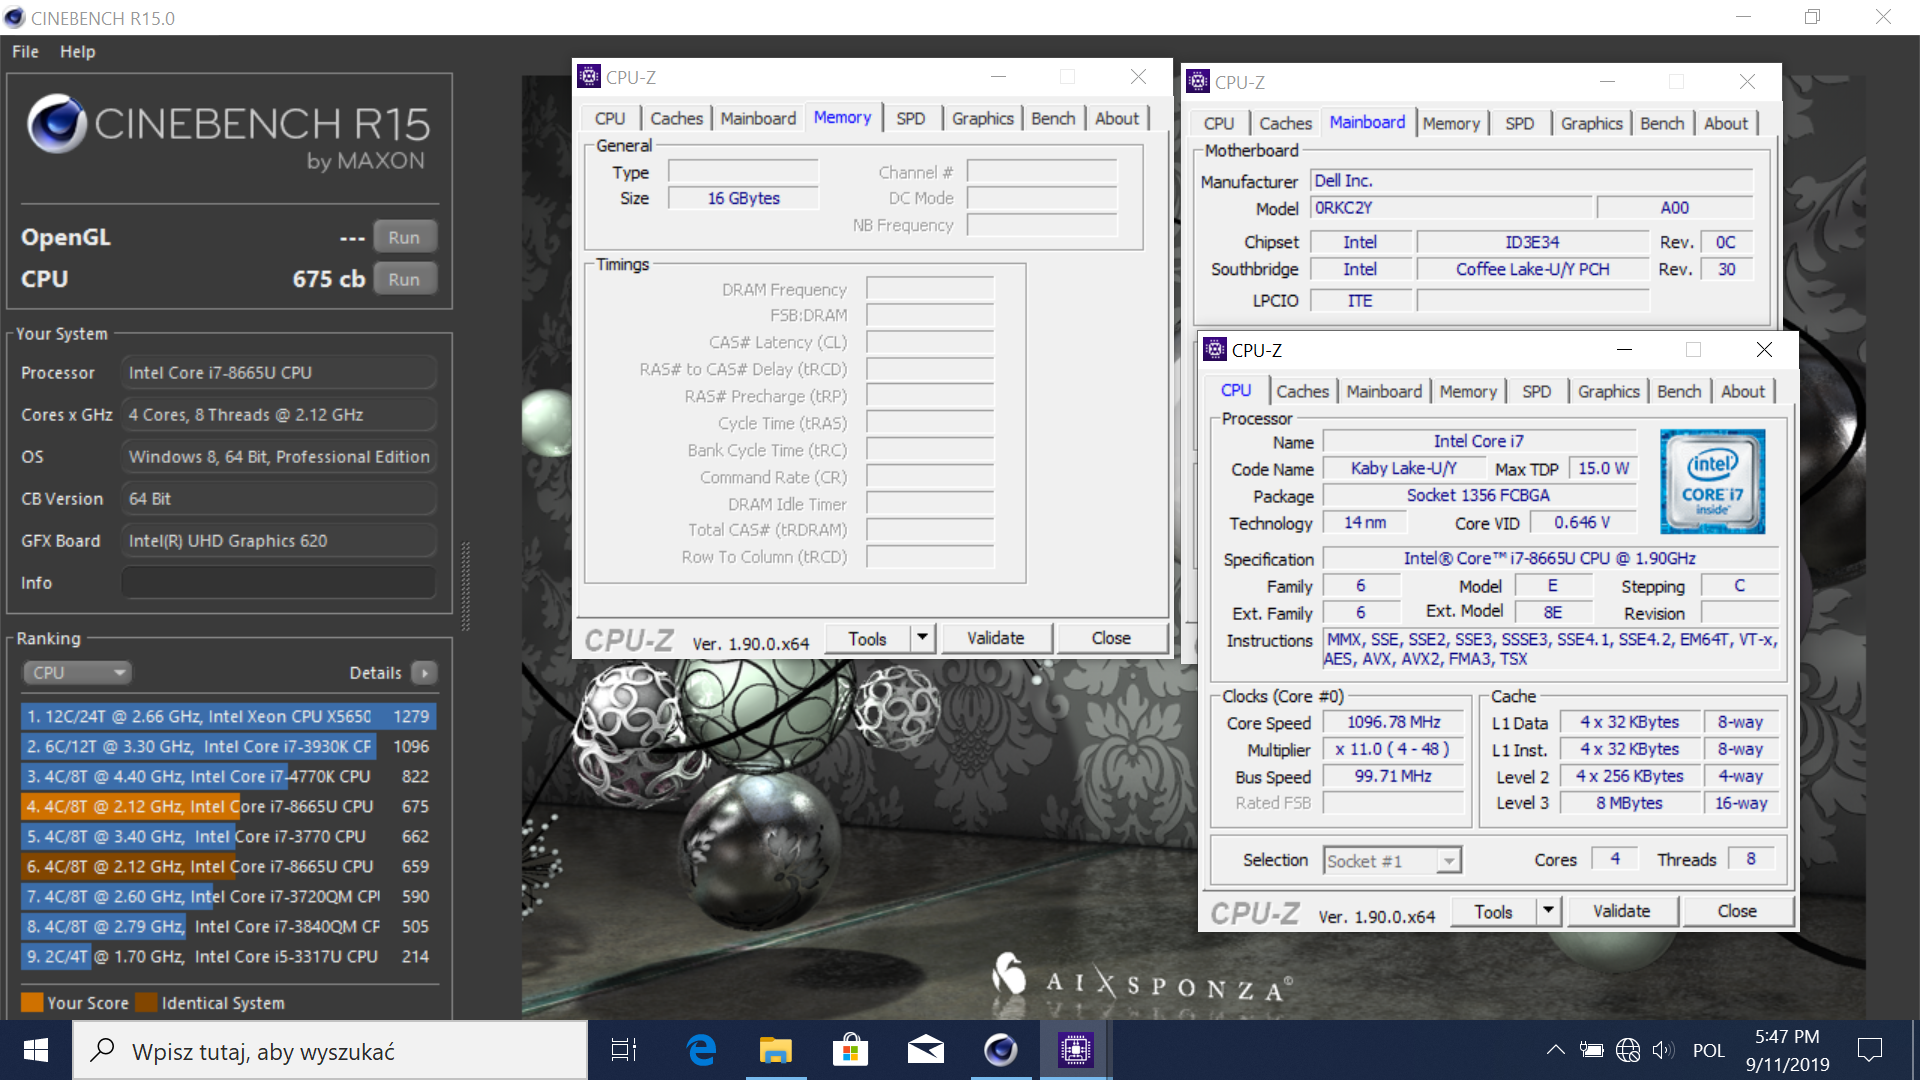Switch to Bench tab in Memory window
The height and width of the screenshot is (1080, 1920).
coord(1053,118)
